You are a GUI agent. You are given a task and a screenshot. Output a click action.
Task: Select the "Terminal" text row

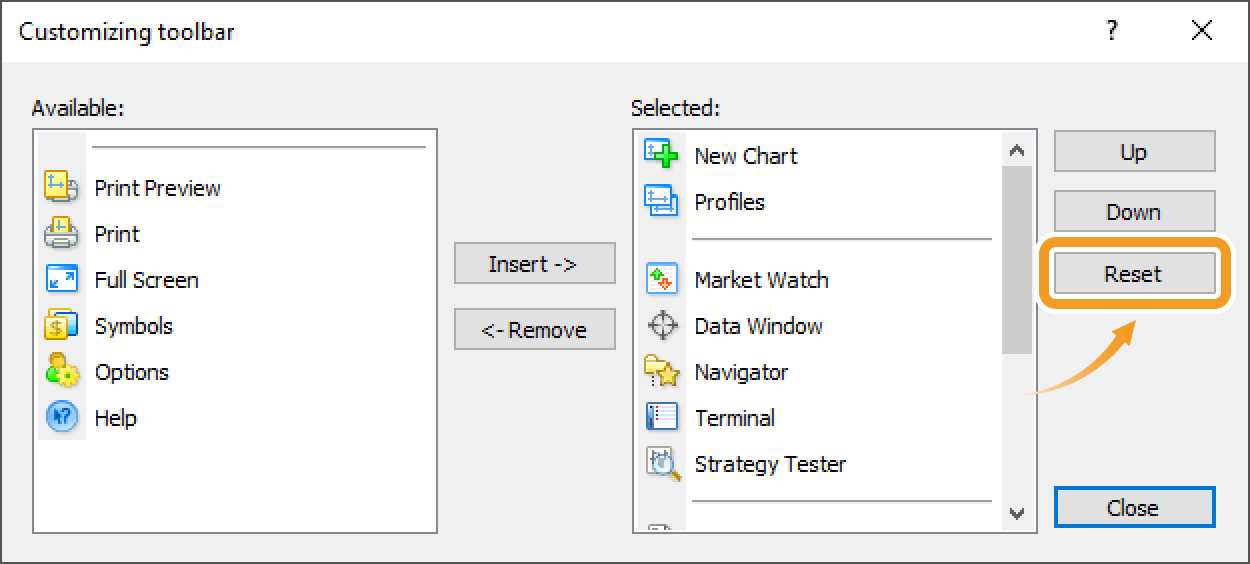click(x=735, y=418)
